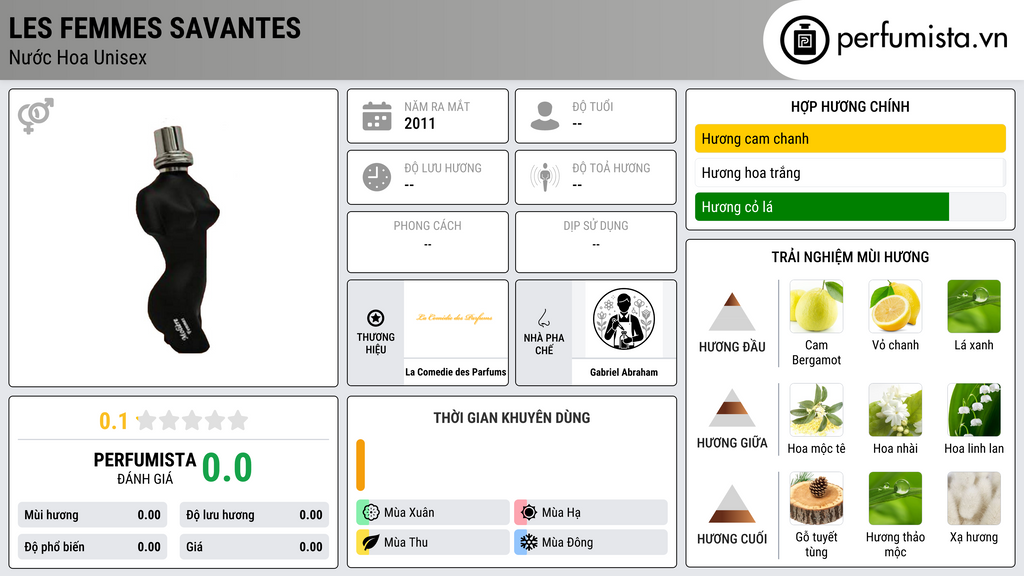This screenshot has width=1024, height=576.
Task: Click the green 0.0 Perfumista score
Action: 227,468
